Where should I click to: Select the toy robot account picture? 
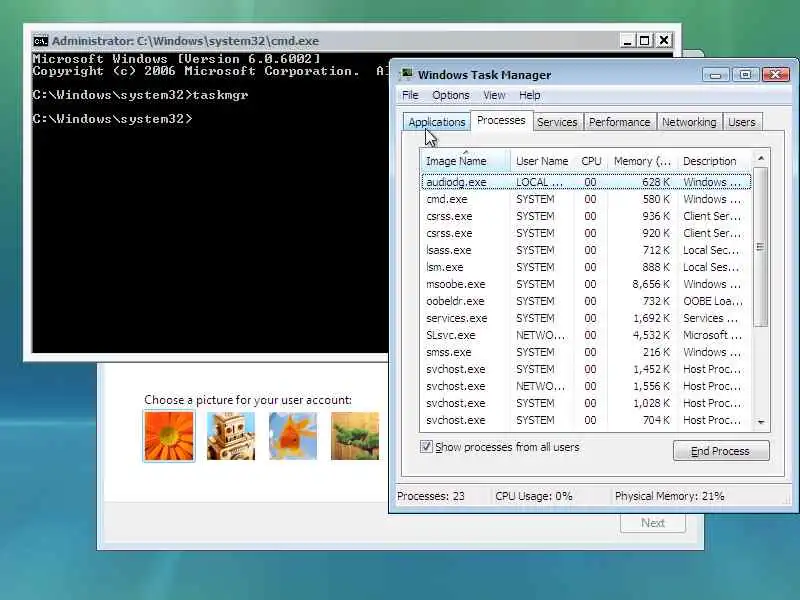[231, 436]
